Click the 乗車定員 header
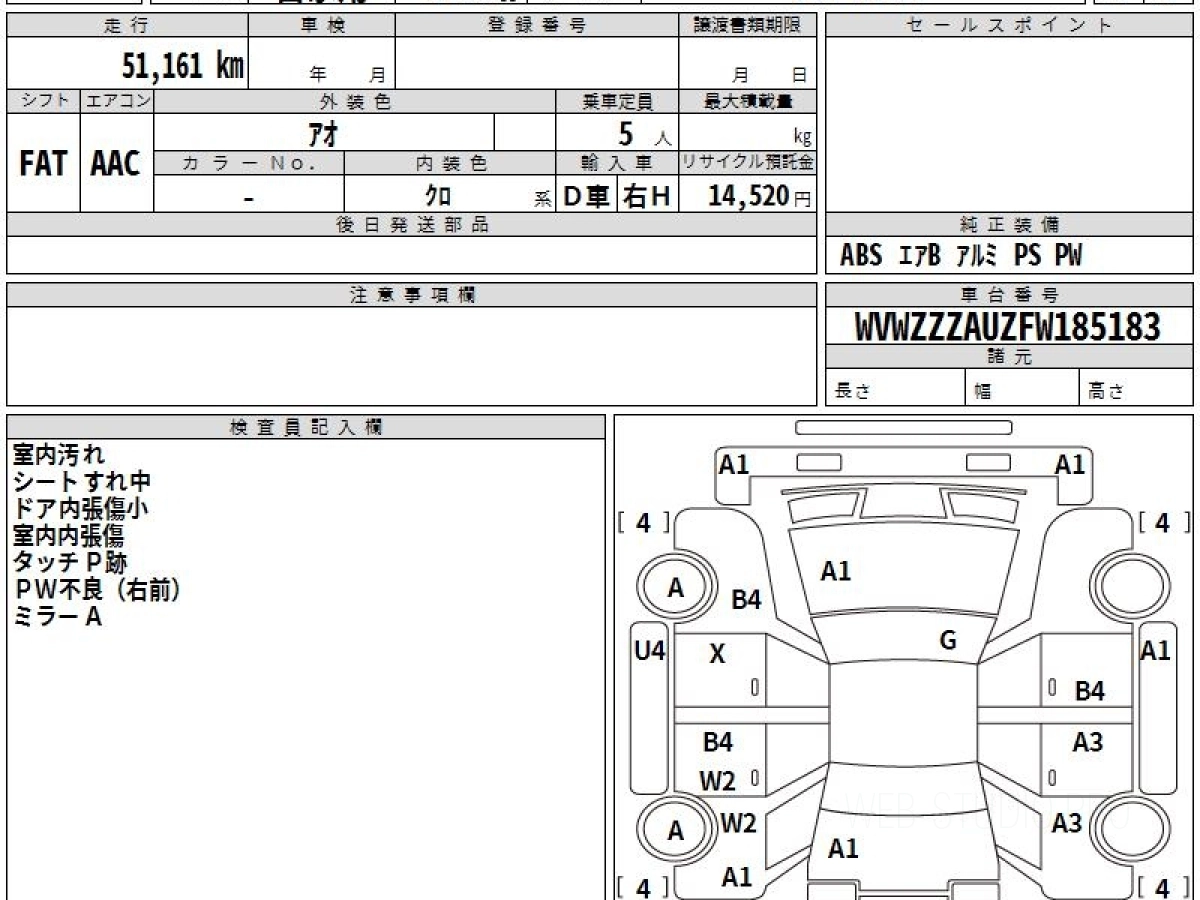Screen dimensions: 1200x900 (x=617, y=101)
